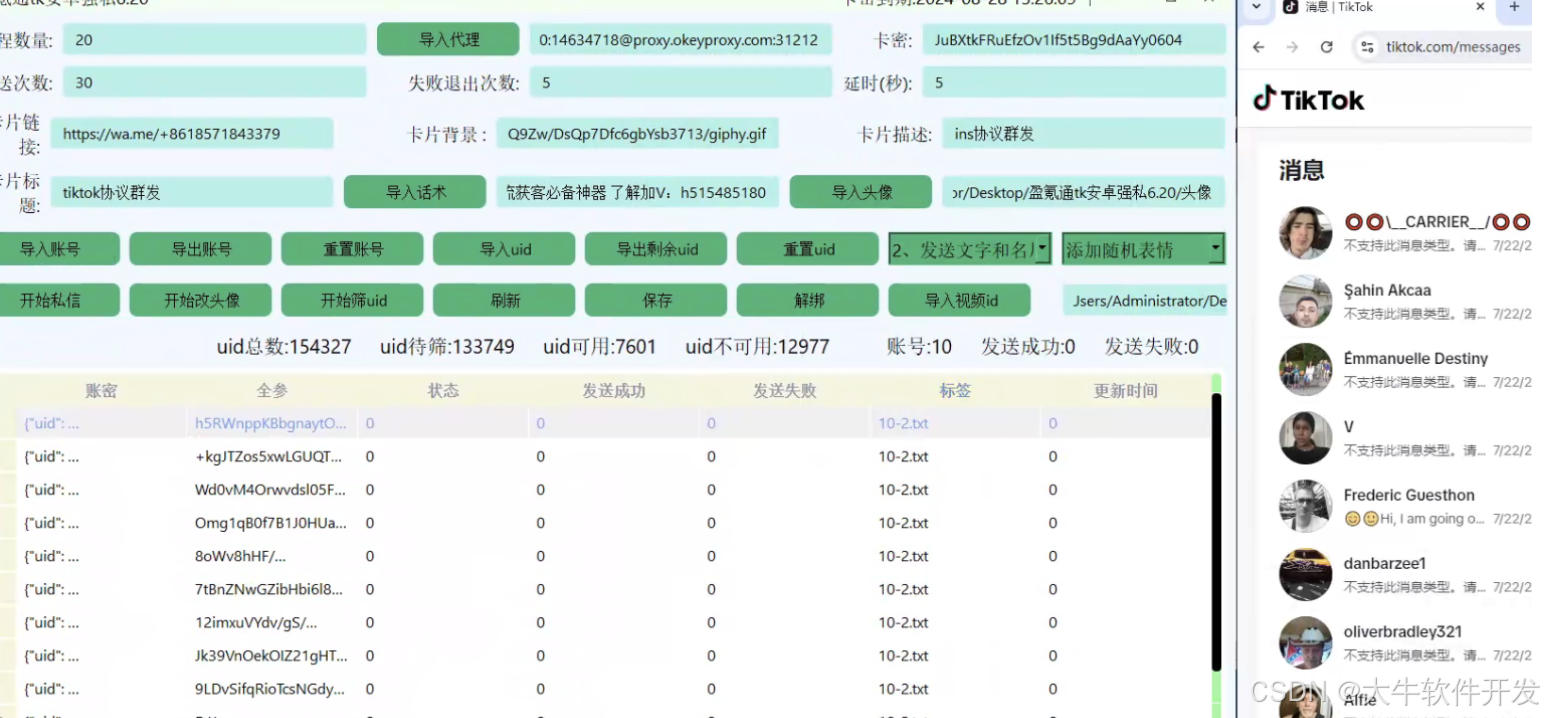1544x718 pixels.
Task: Click the field showing value 20
Action: click(214, 40)
